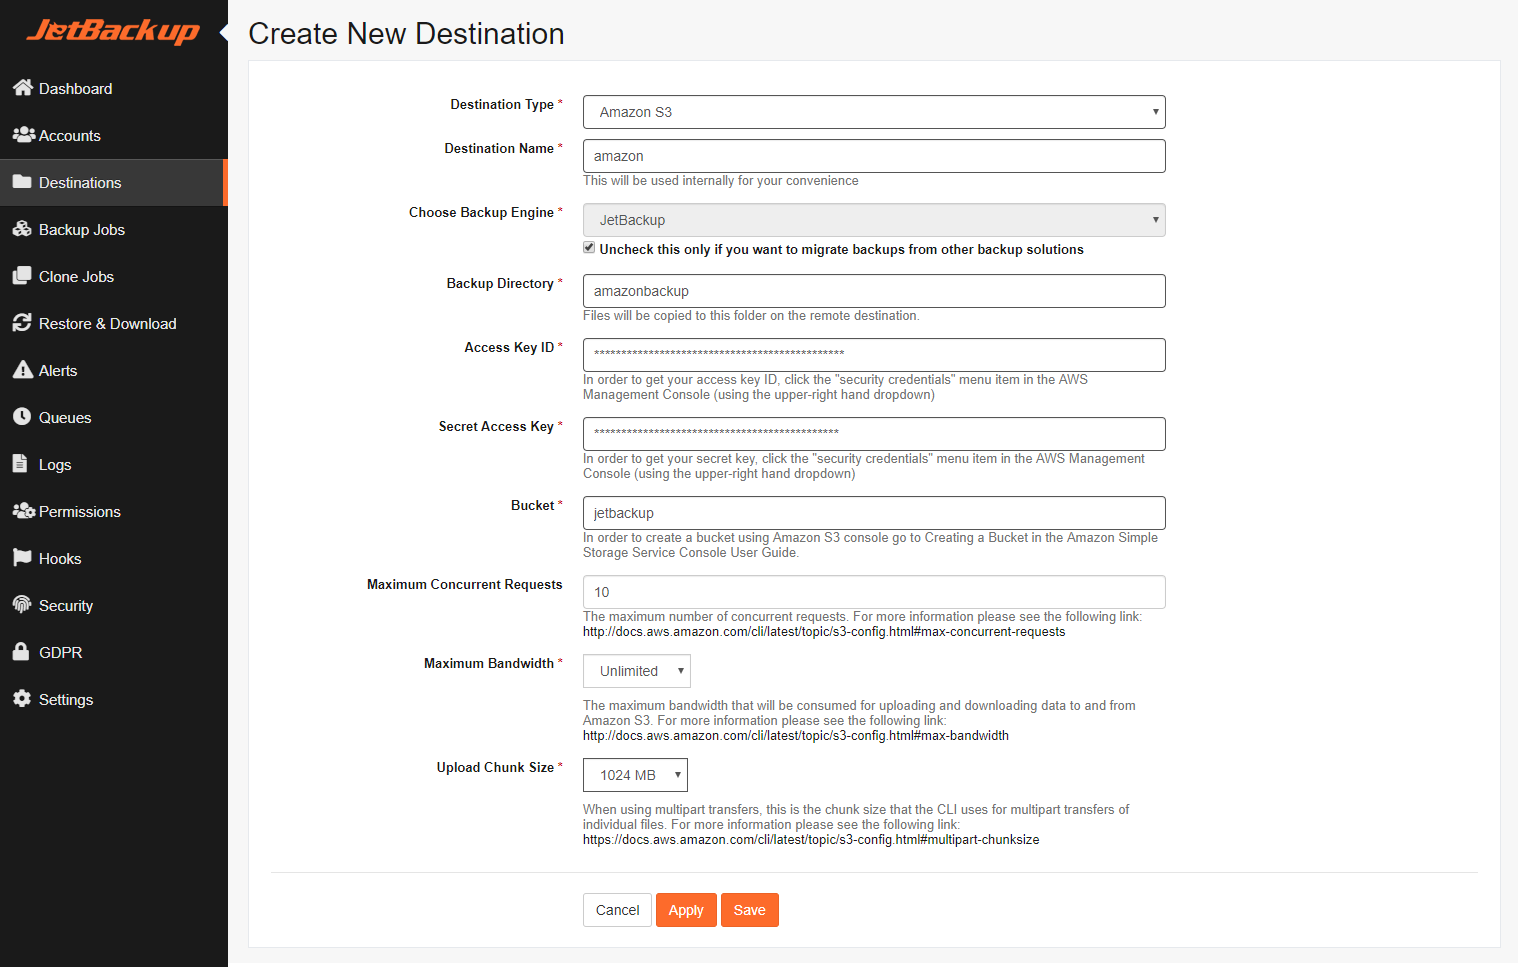The height and width of the screenshot is (967, 1518).
Task: Click the 'Upload Chunk Size' label
Action: (495, 767)
